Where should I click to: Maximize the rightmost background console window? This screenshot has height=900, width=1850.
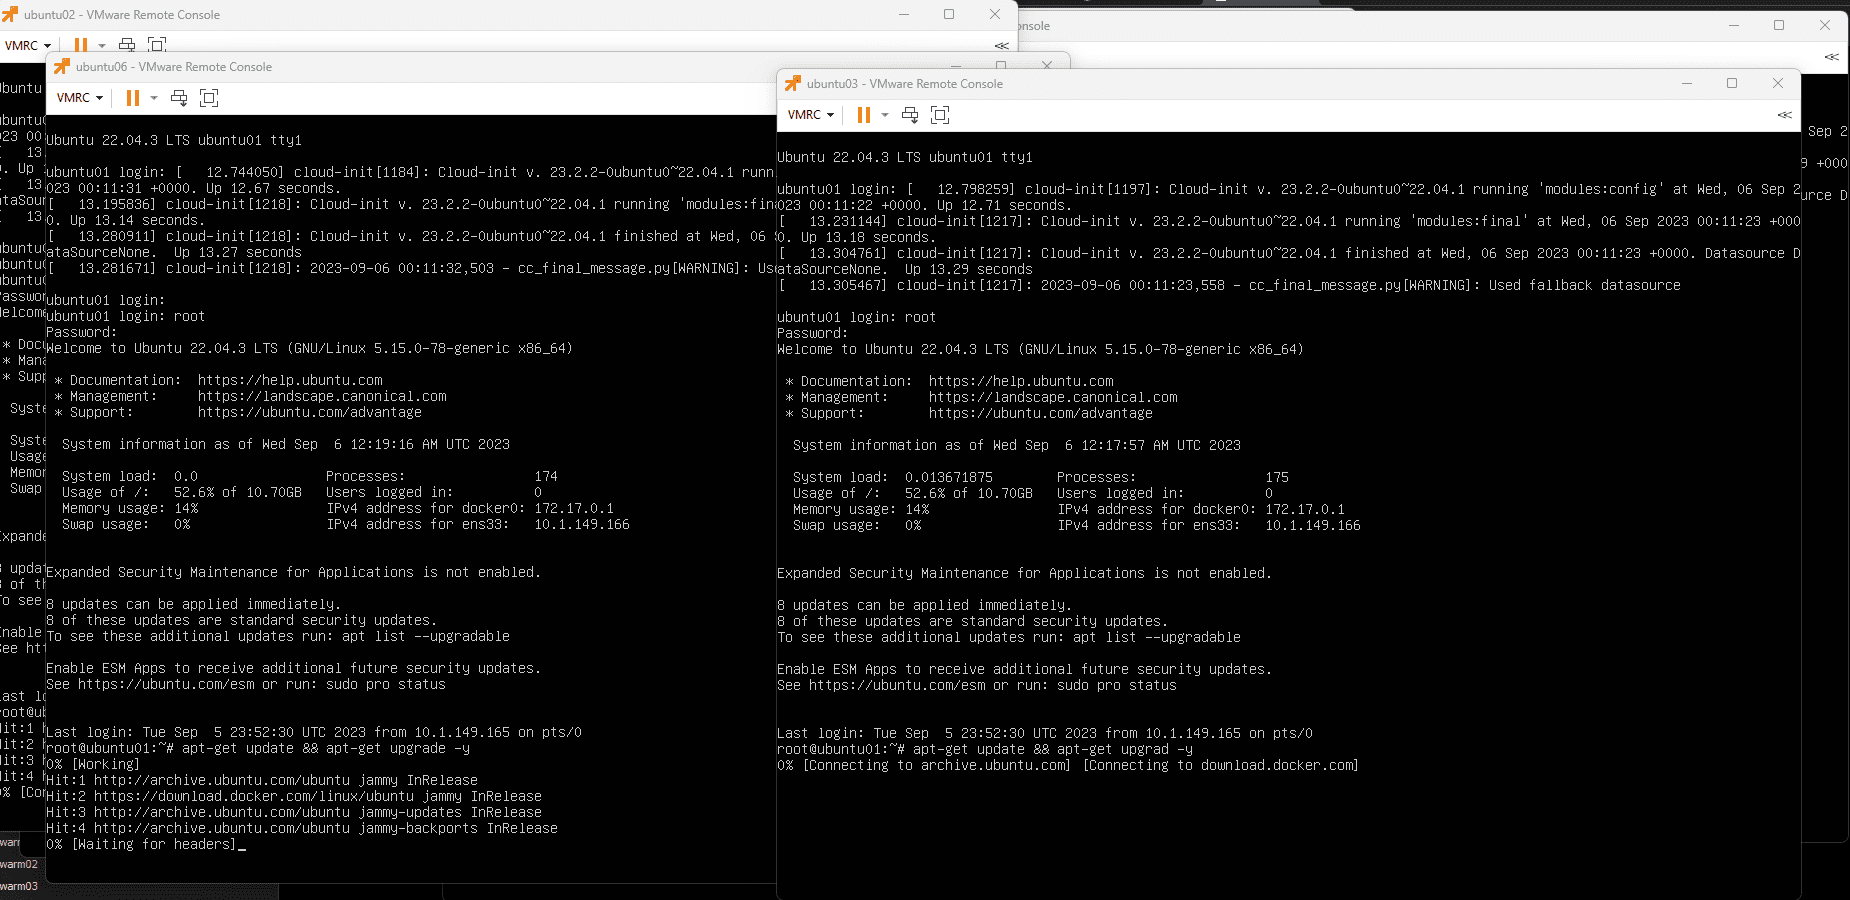coord(1779,25)
